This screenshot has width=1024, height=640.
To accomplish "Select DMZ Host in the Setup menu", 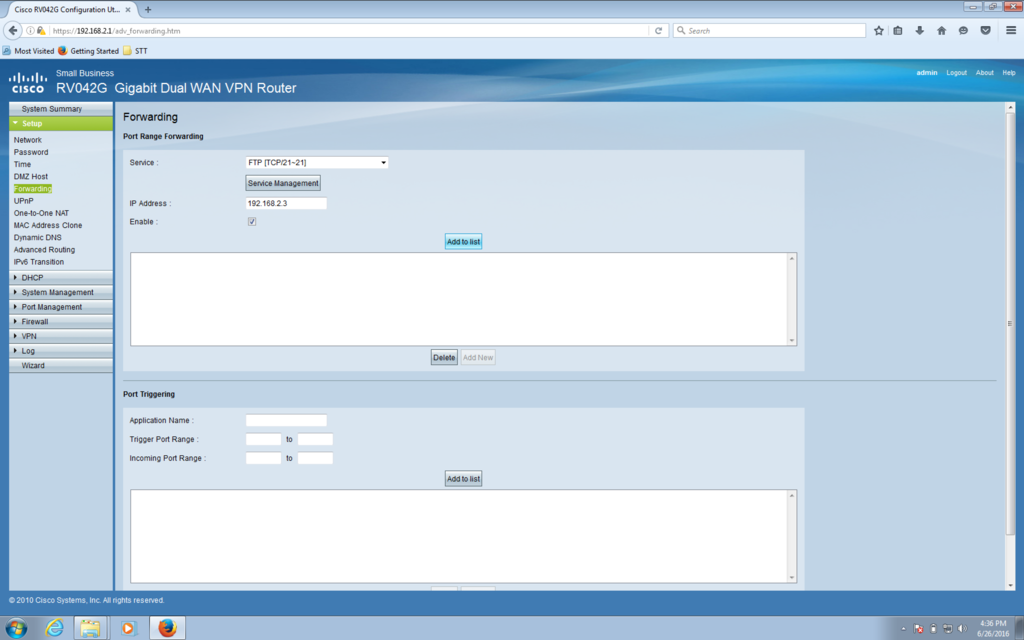I will click(x=31, y=177).
